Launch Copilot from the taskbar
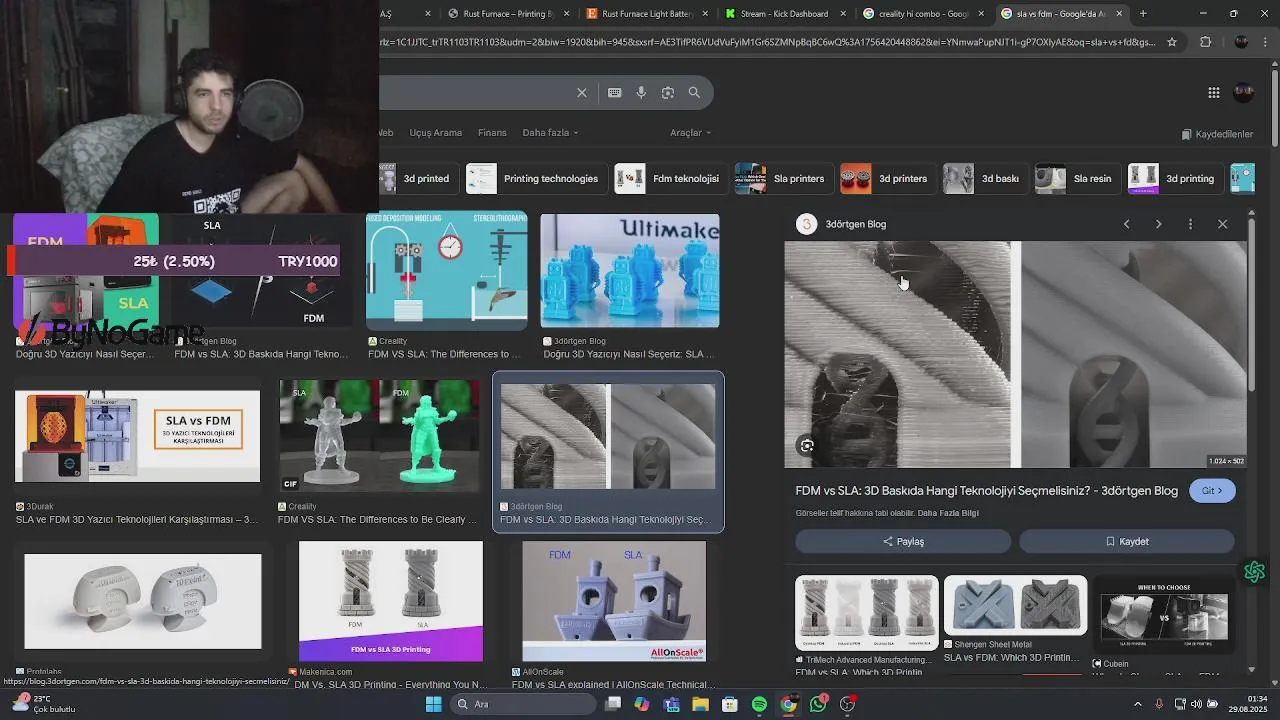Viewport: 1280px width, 720px height. pos(642,704)
